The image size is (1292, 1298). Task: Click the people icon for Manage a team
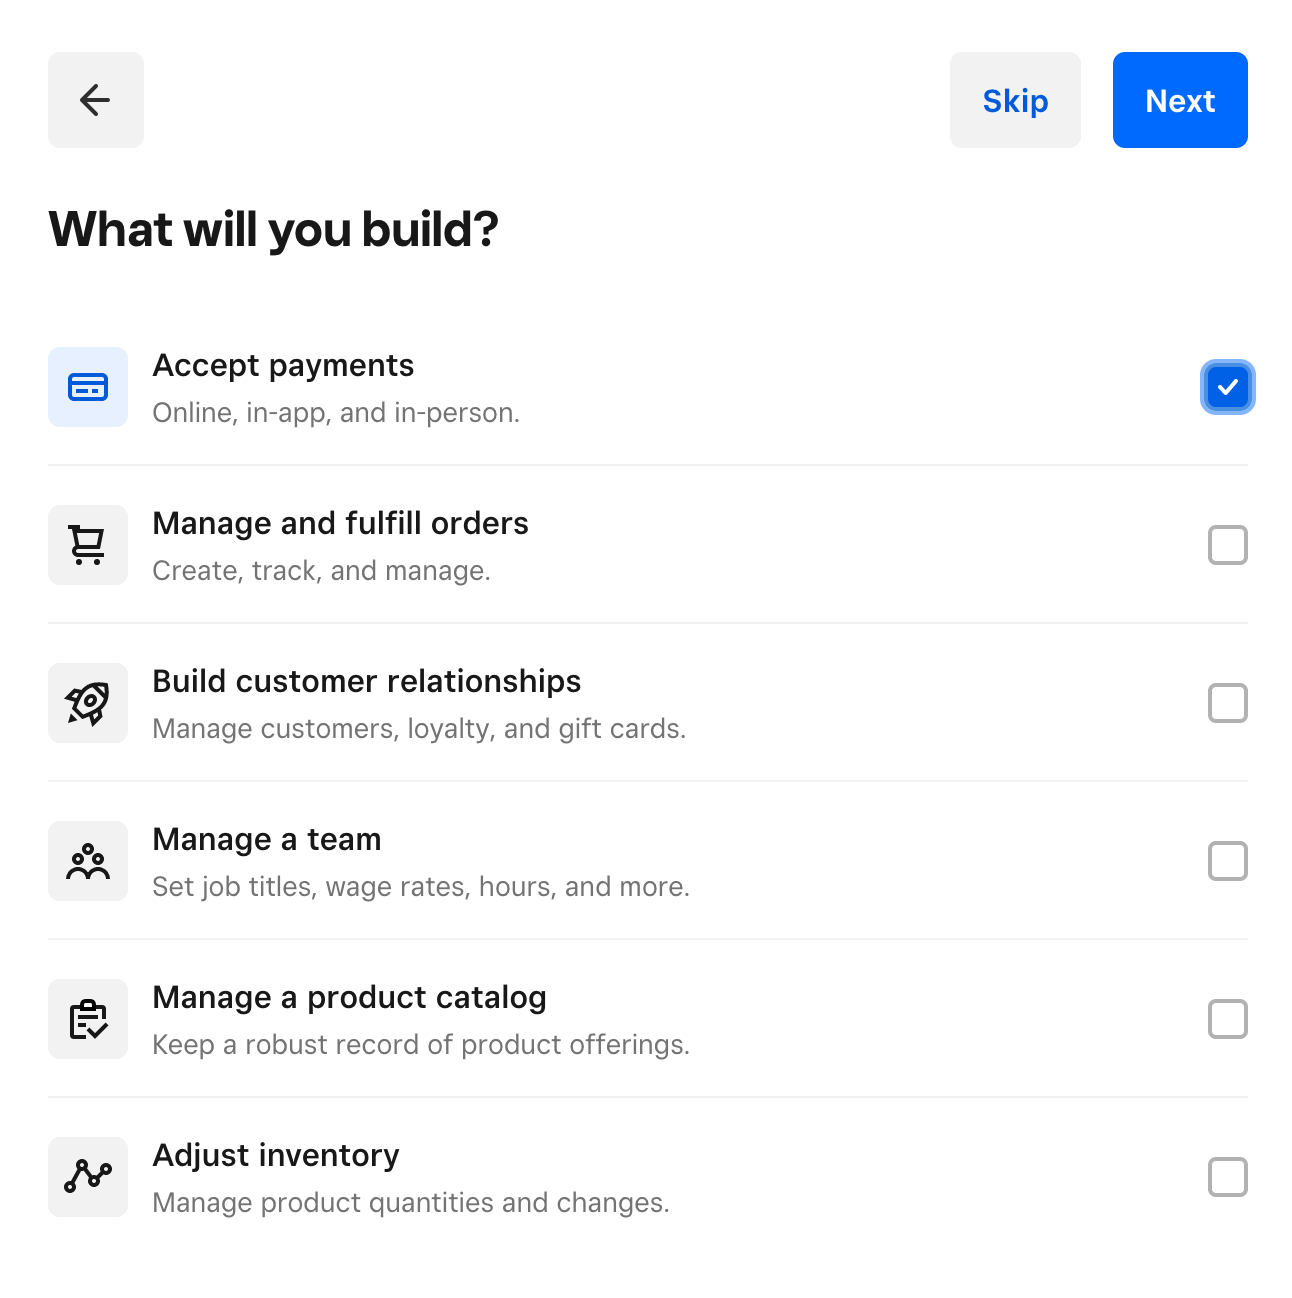pyautogui.click(x=88, y=861)
